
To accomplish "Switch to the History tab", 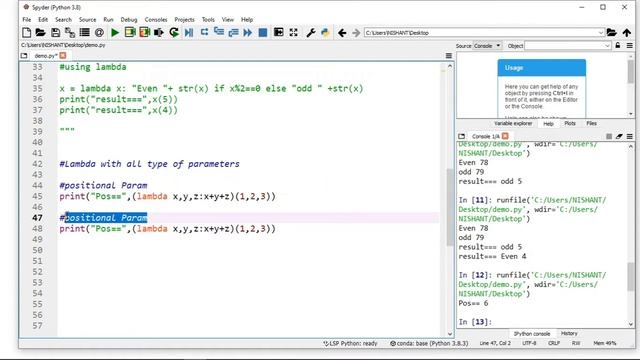I will 569,333.
